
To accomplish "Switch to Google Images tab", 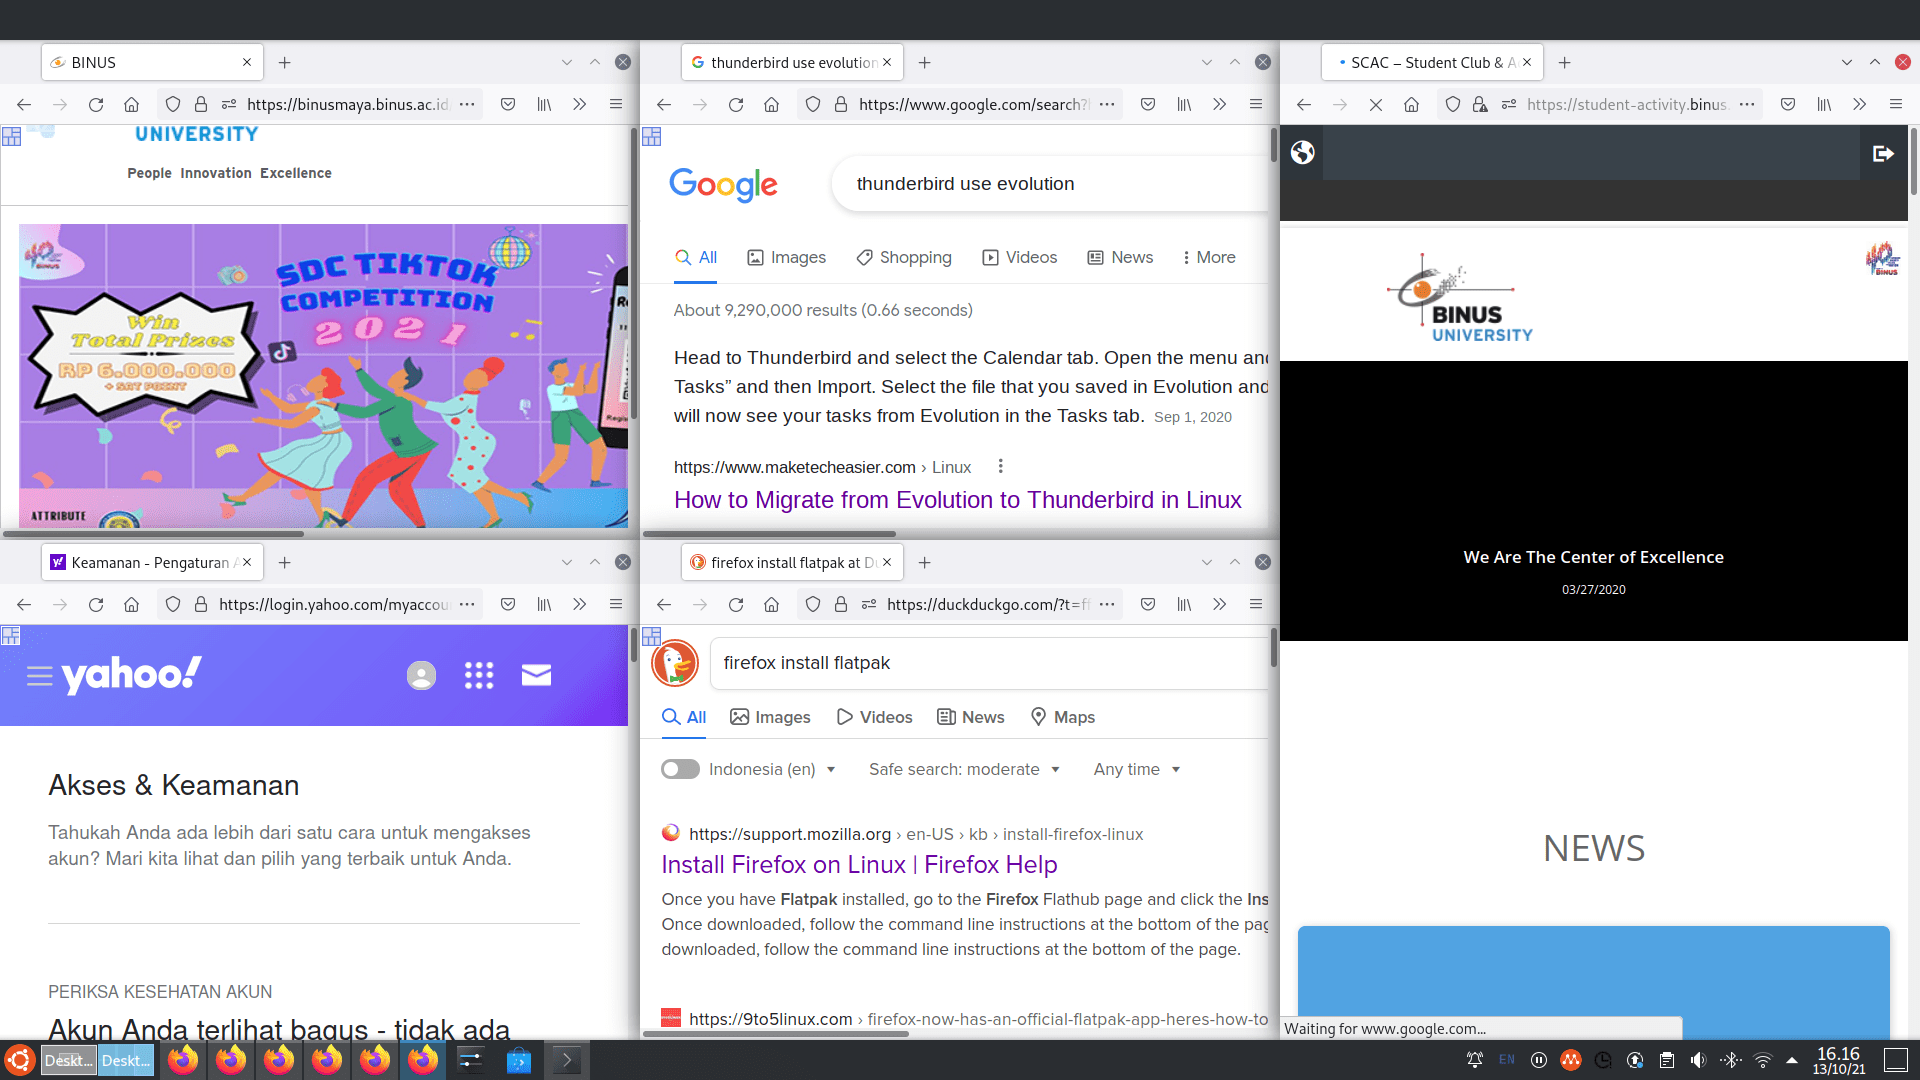I will [x=787, y=257].
